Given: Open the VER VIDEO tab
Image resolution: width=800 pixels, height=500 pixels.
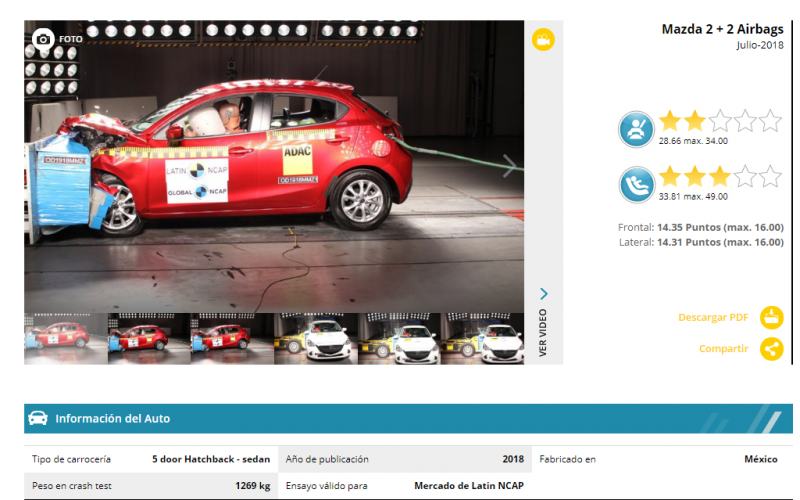Looking at the screenshot, I should pyautogui.click(x=543, y=333).
